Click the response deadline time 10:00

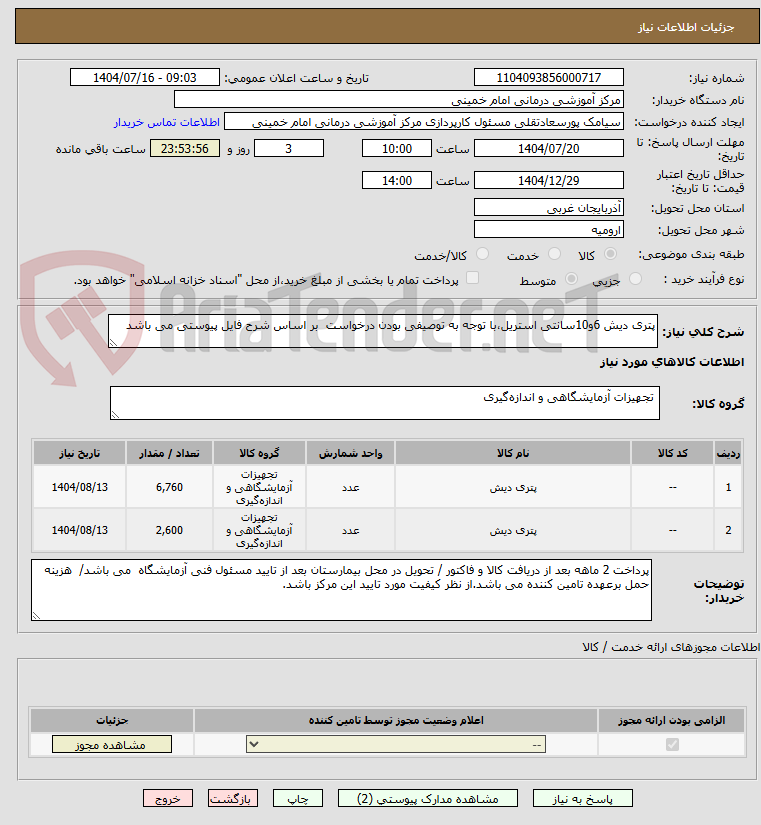tap(397, 148)
